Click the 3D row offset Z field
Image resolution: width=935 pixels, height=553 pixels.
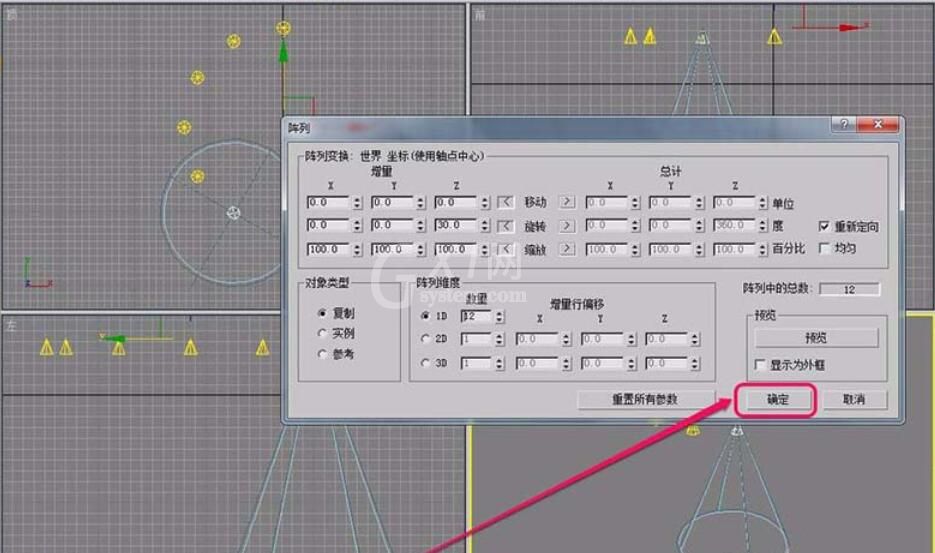point(668,363)
